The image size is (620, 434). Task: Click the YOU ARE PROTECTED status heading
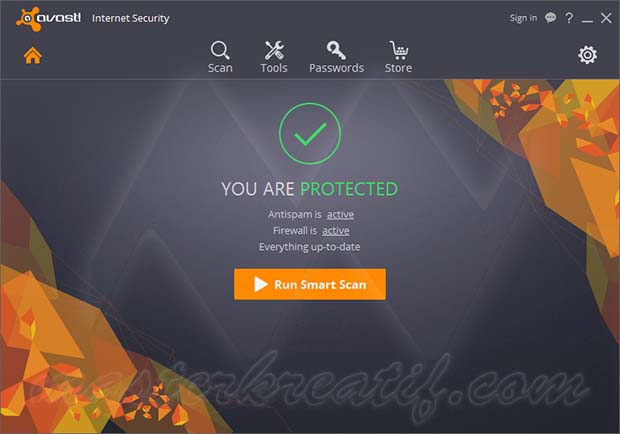click(x=310, y=189)
